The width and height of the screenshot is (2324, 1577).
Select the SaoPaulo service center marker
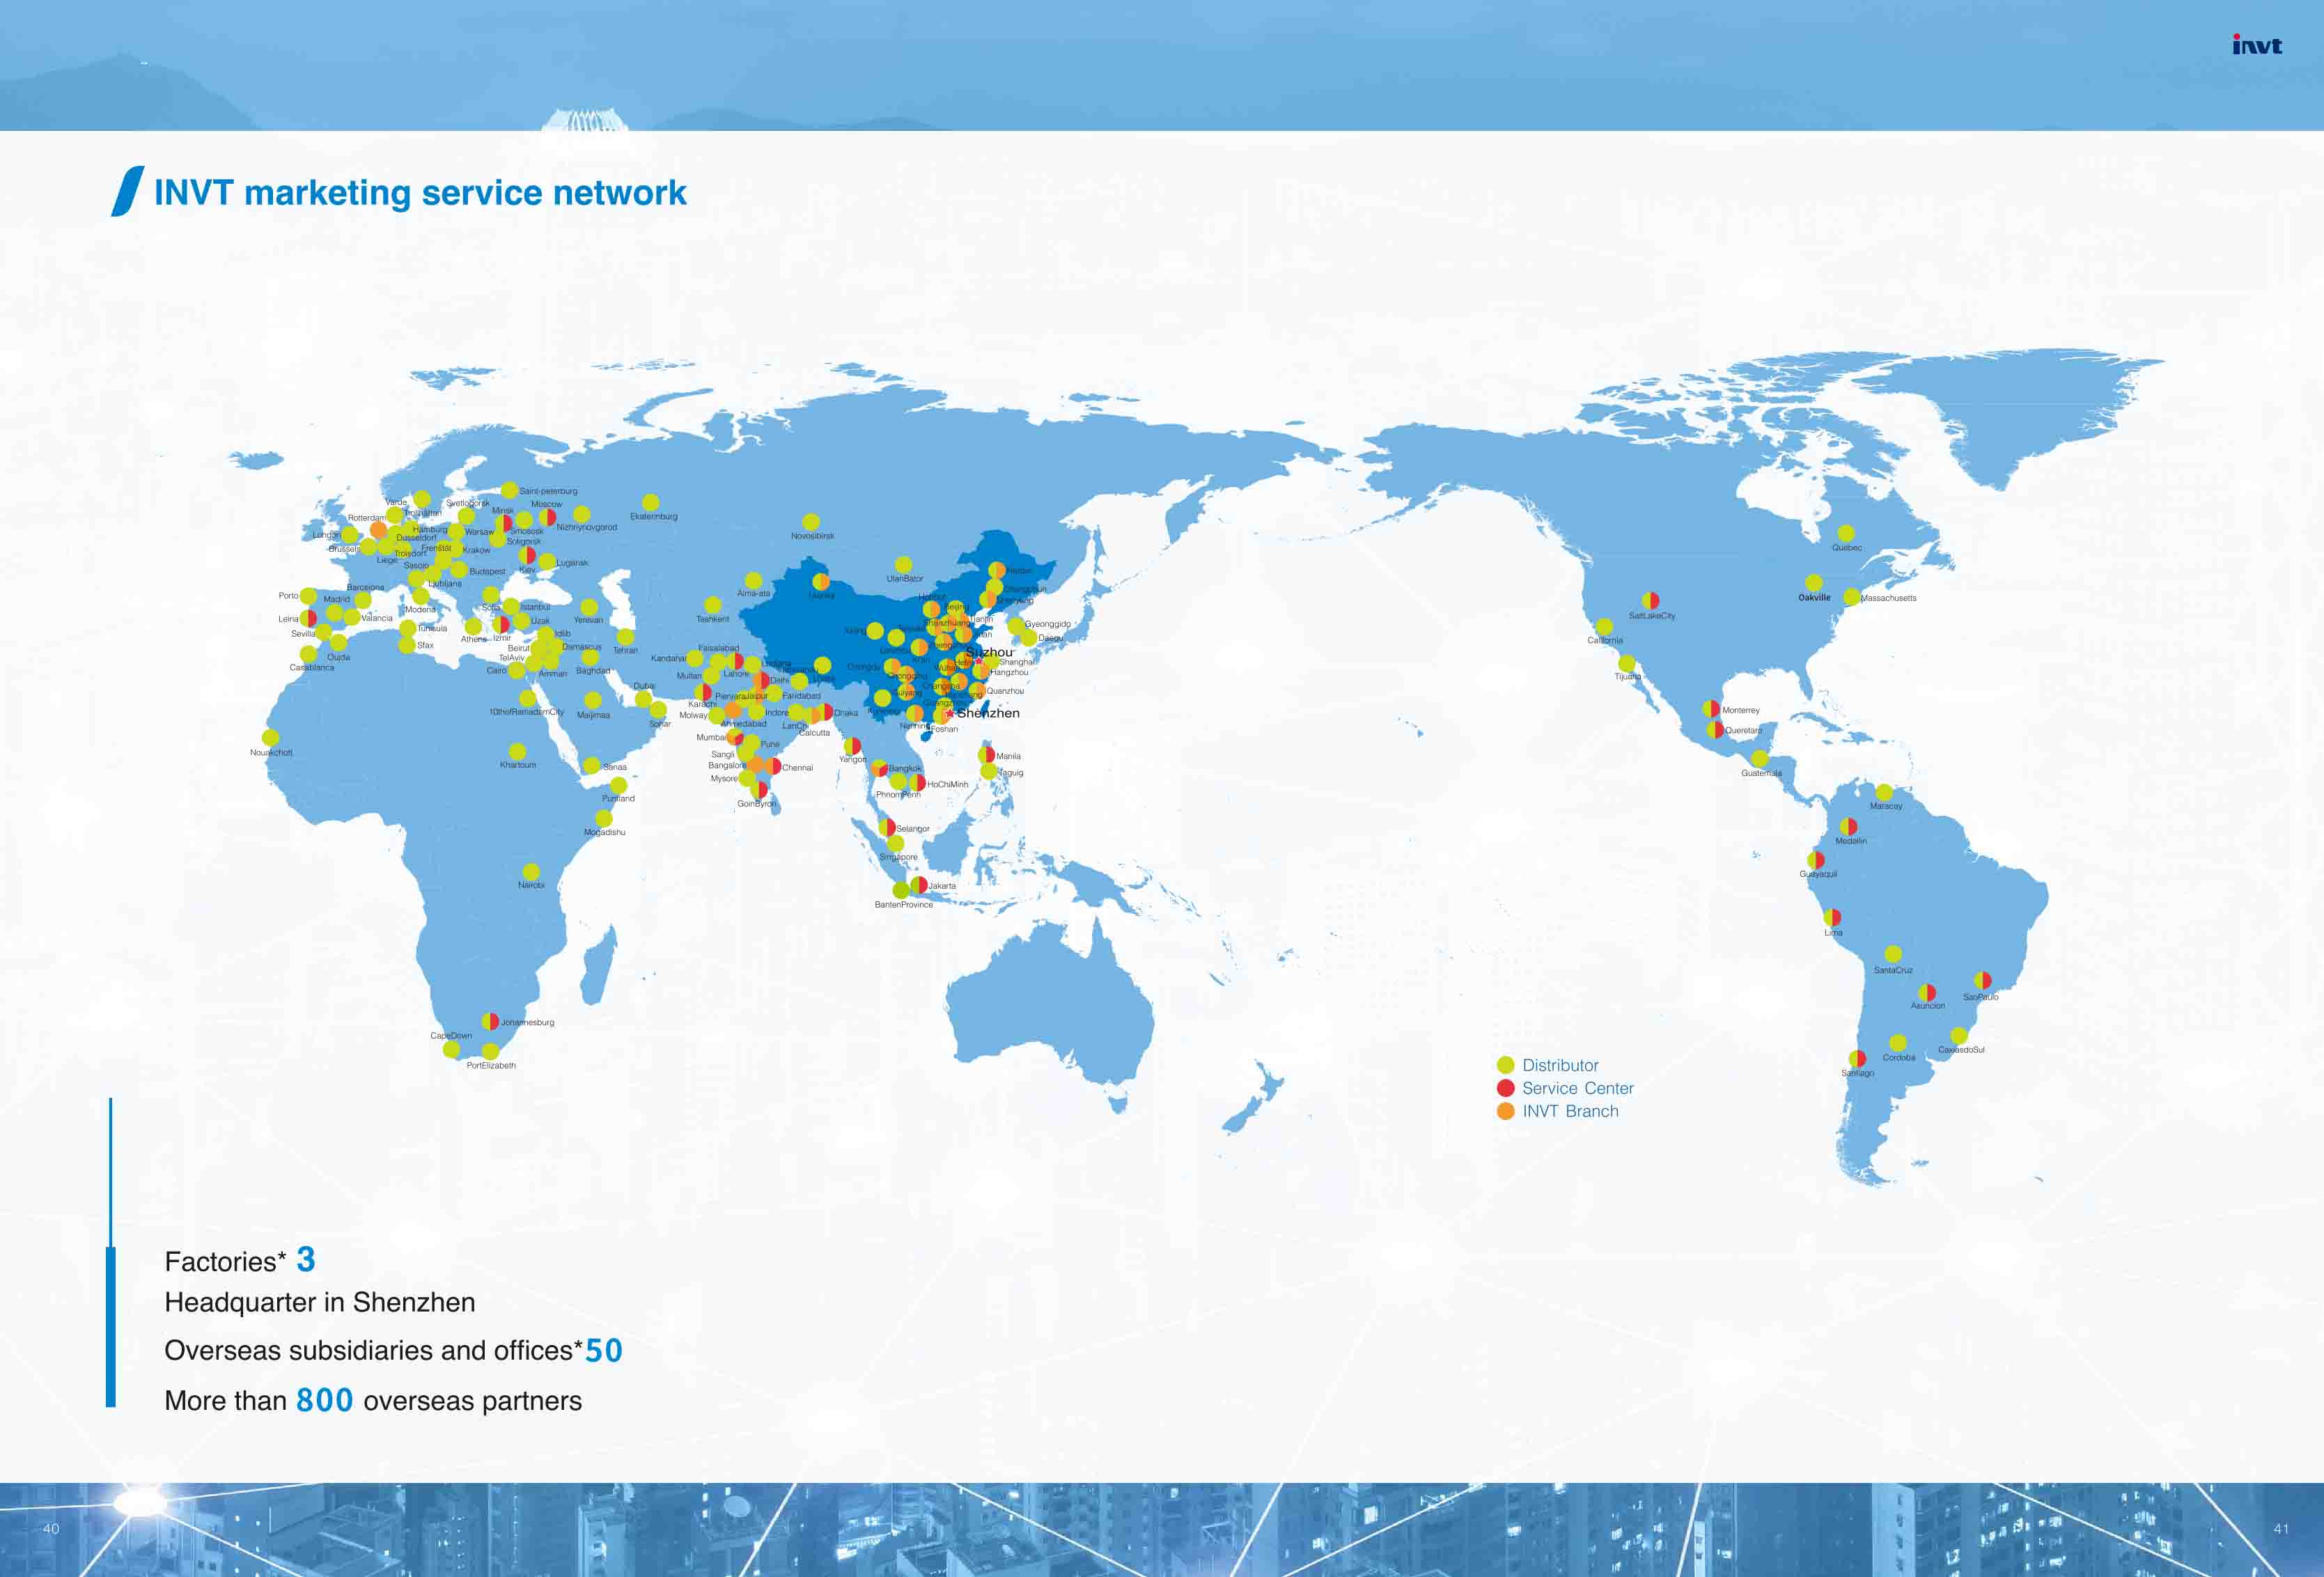pyautogui.click(x=1982, y=980)
